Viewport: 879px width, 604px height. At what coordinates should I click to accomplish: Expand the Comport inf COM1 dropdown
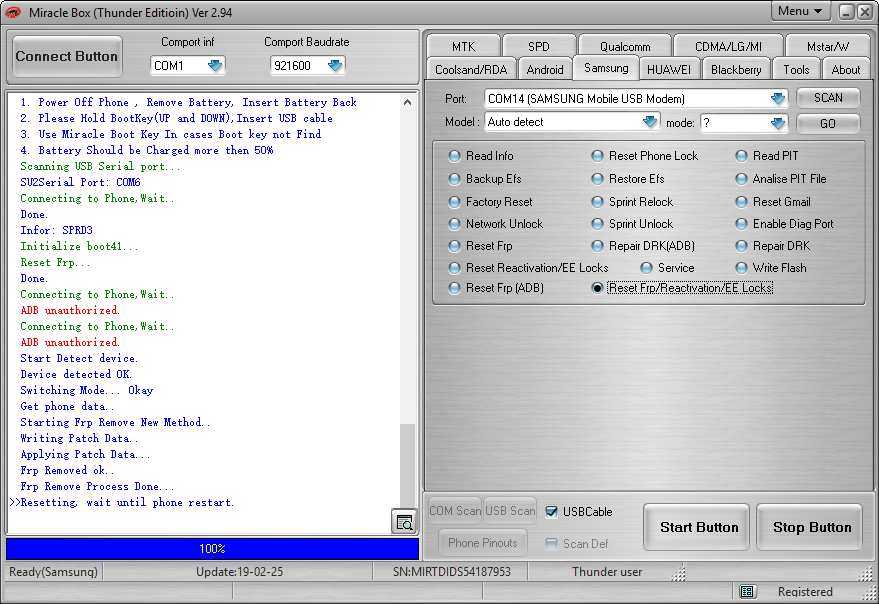click(215, 66)
